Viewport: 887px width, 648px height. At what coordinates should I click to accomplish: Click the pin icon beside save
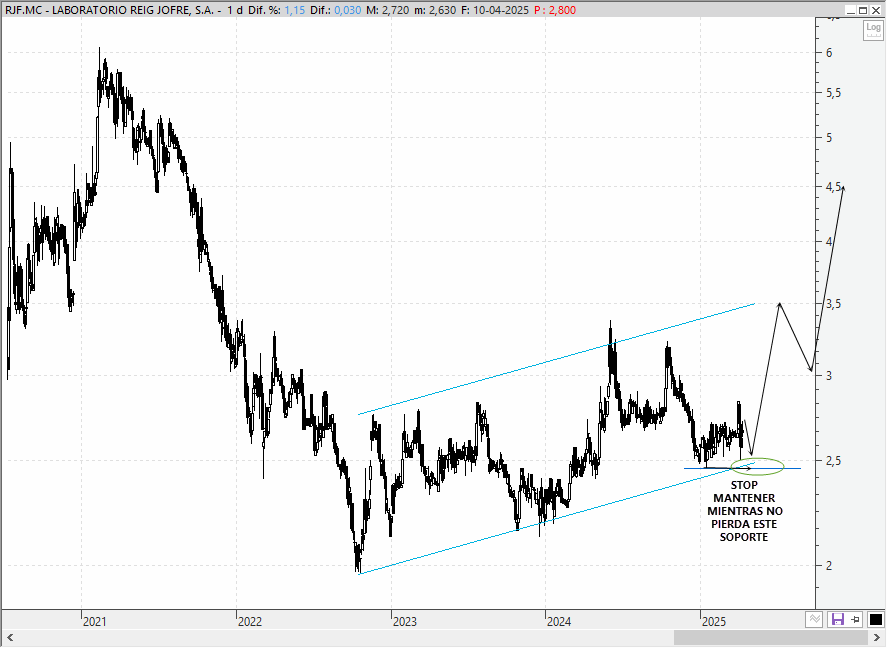[855, 620]
